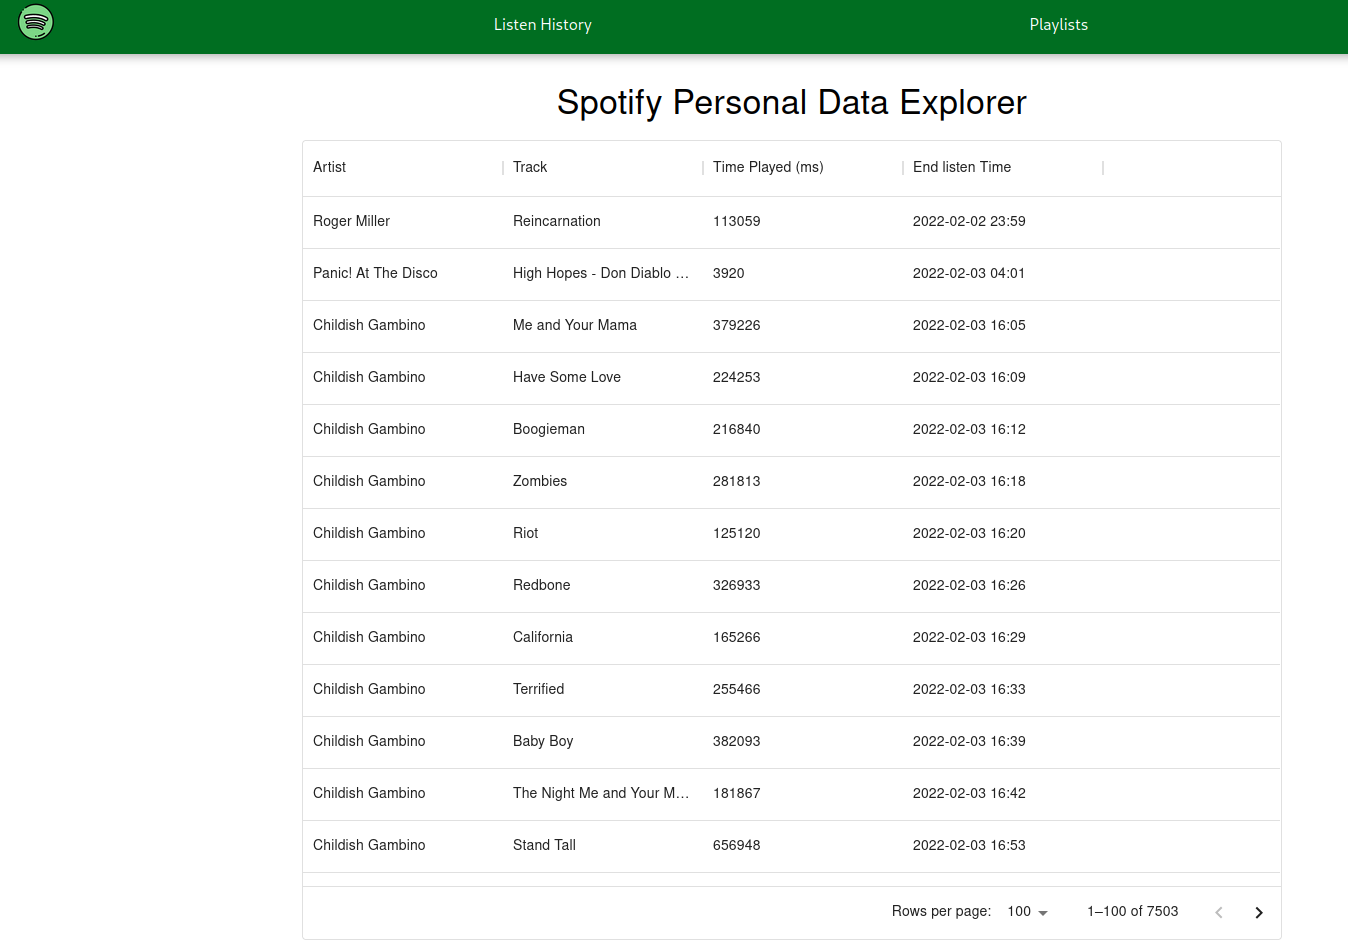1348x945 pixels.
Task: Click The Night Me and Your M… track
Action: [x=601, y=793]
